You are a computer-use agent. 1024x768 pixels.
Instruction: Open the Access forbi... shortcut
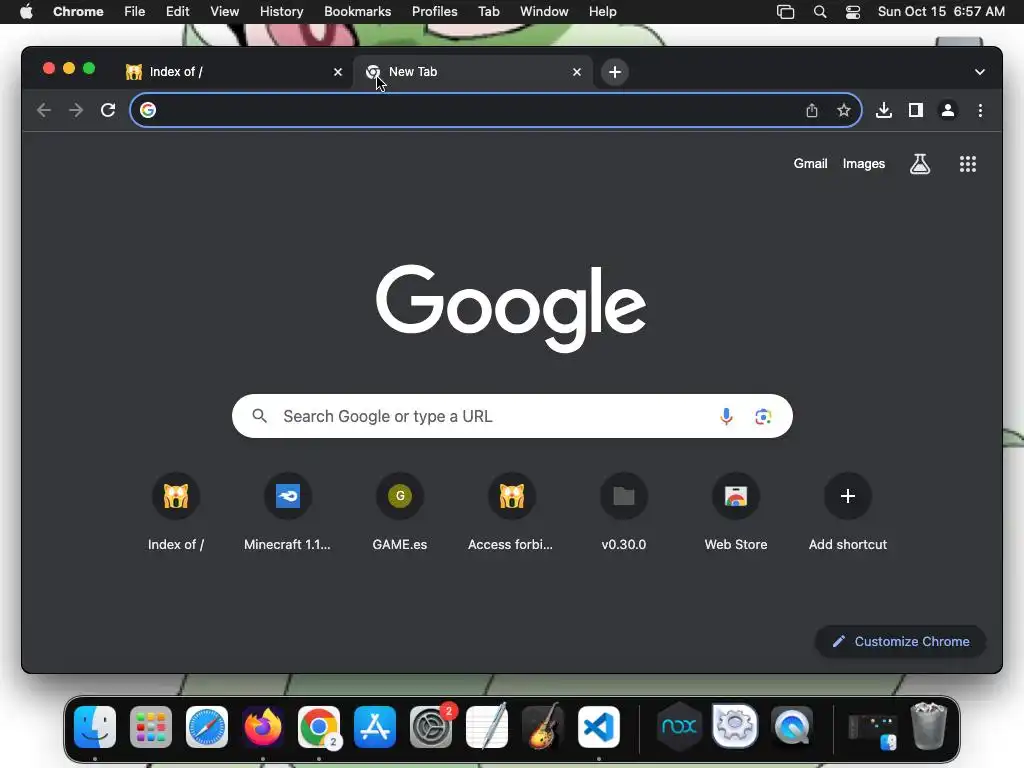tap(511, 513)
